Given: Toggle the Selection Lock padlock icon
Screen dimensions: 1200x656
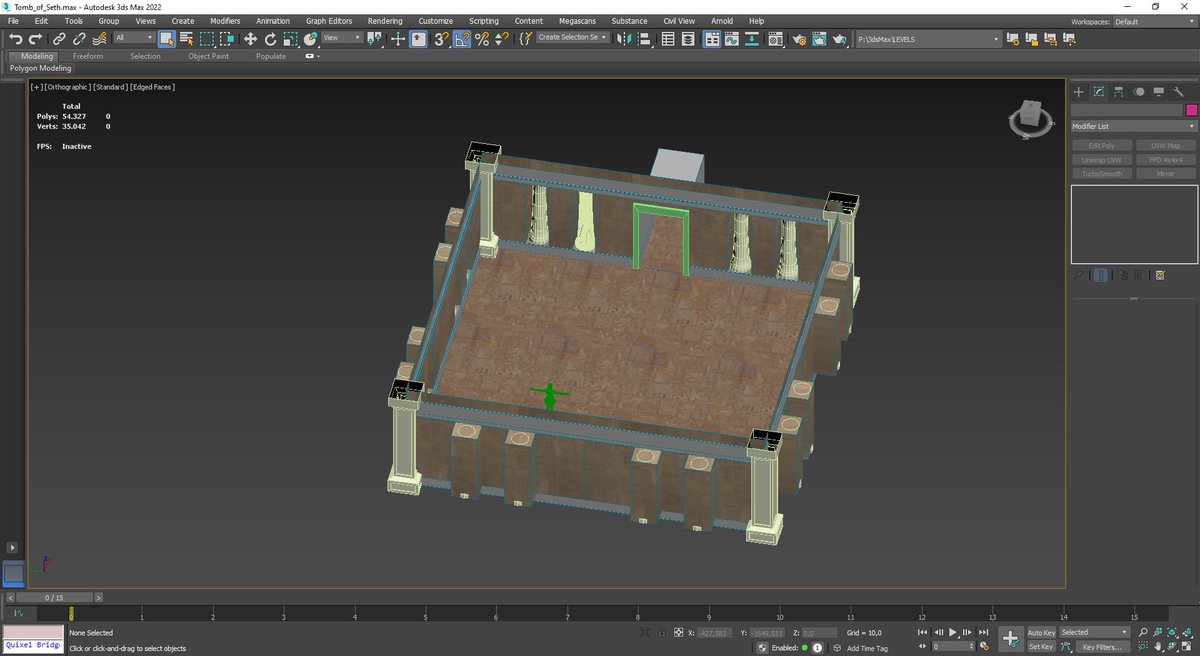Looking at the screenshot, I should point(662,632).
